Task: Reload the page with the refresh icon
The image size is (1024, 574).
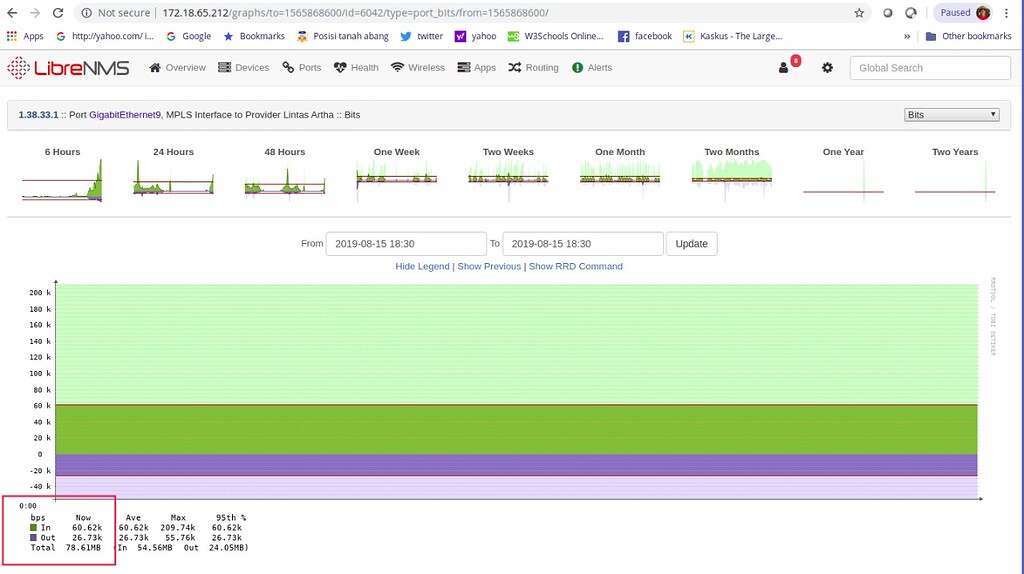Action: [57, 13]
